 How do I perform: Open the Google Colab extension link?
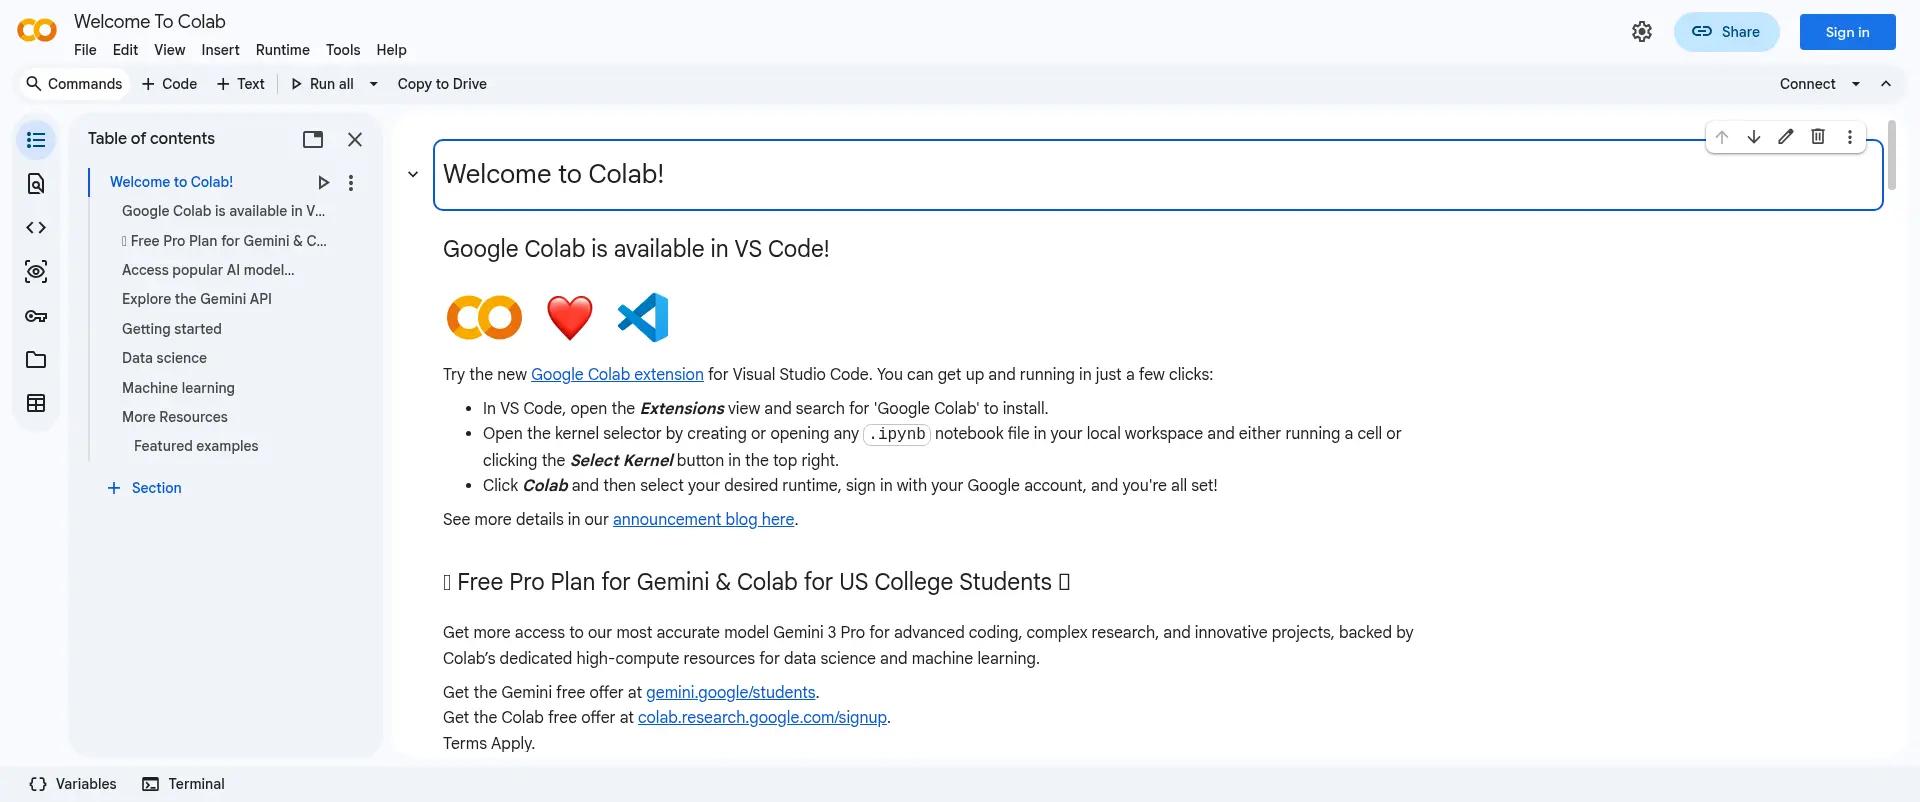(617, 374)
